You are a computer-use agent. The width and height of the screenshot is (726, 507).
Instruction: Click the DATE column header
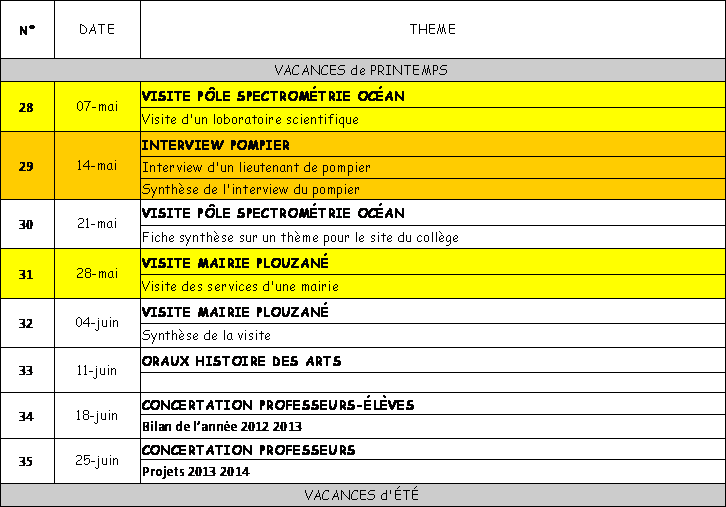point(97,30)
